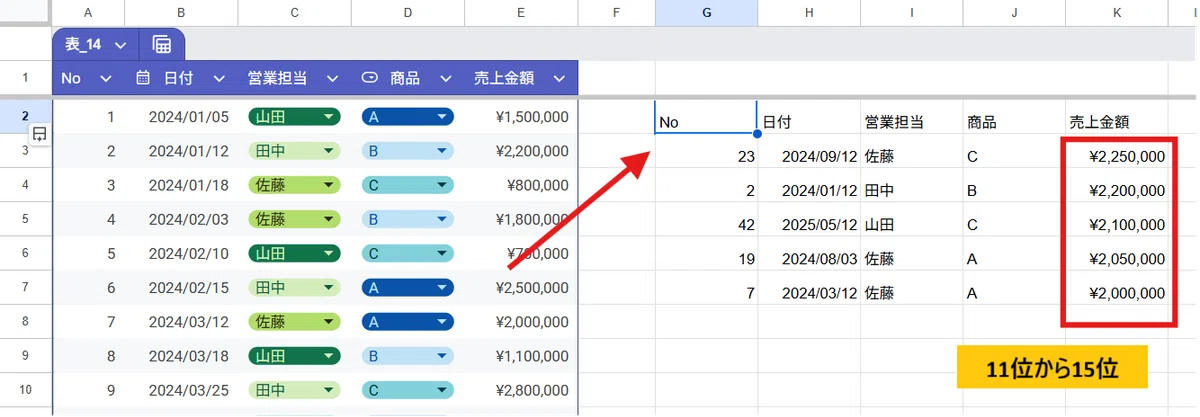Screen dimensions: 1200x417
Task: Select row header 1
Action: pyautogui.click(x=26, y=78)
